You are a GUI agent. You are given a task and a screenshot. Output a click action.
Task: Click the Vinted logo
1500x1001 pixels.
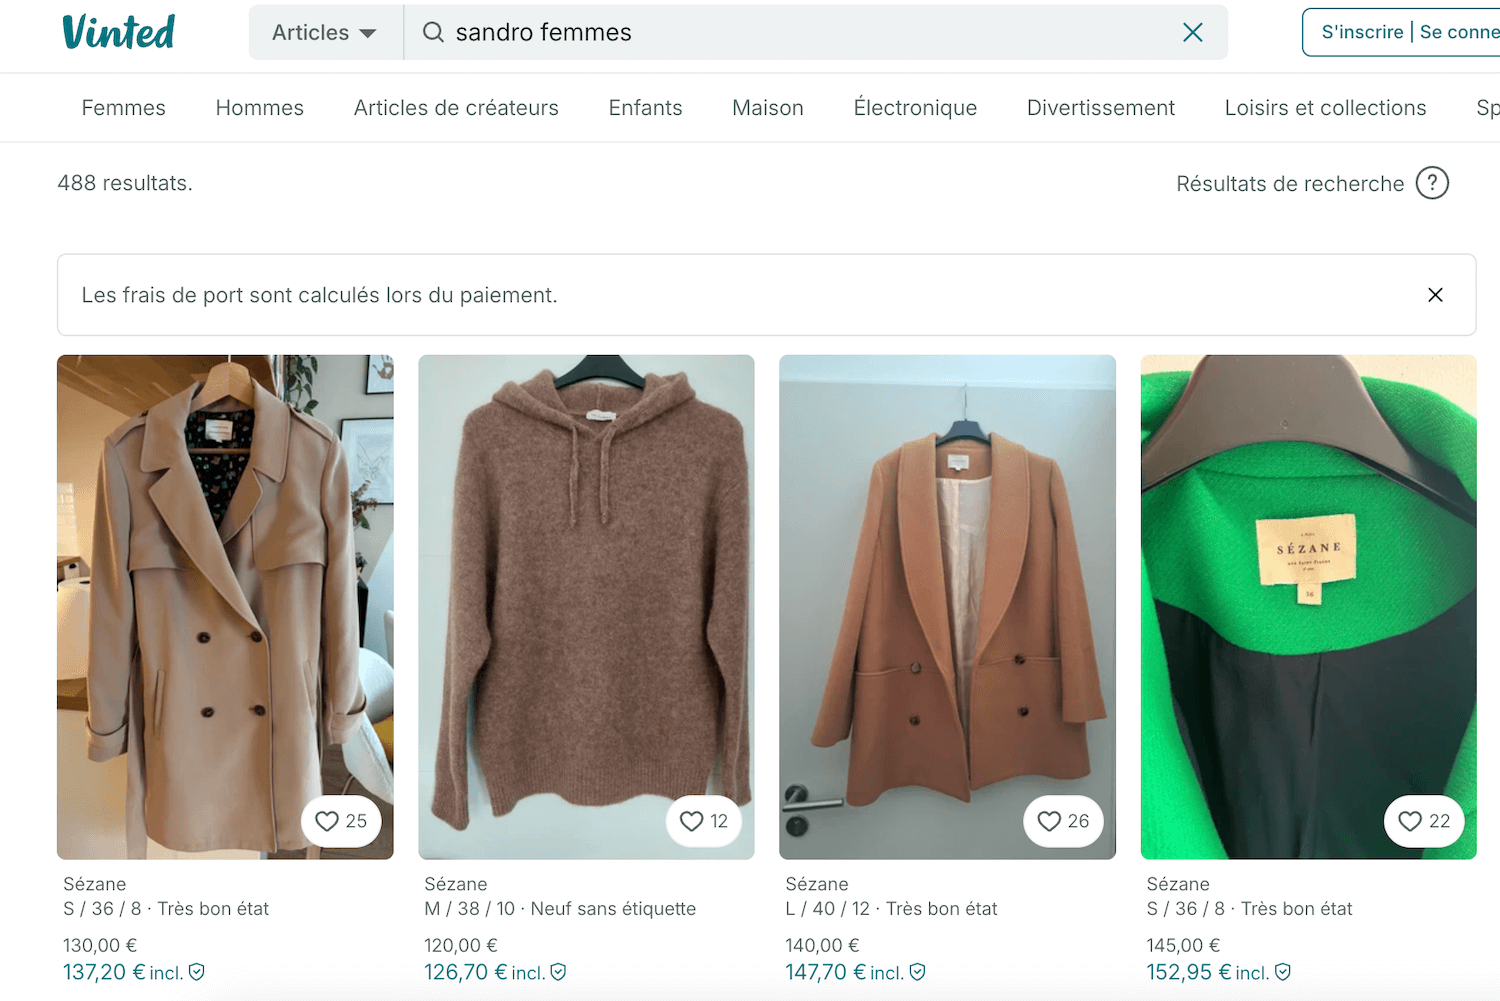[x=118, y=32]
